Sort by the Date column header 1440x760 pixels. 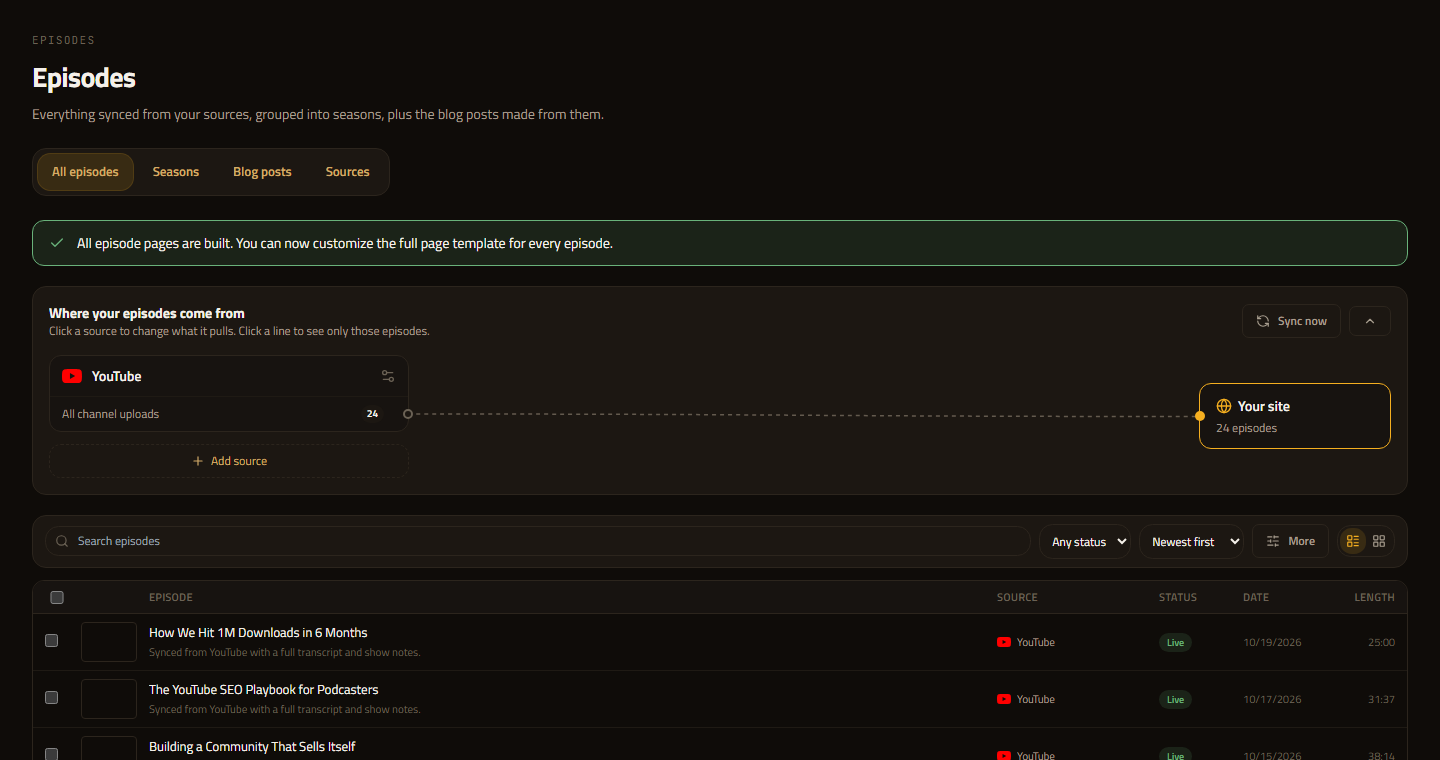click(1256, 597)
